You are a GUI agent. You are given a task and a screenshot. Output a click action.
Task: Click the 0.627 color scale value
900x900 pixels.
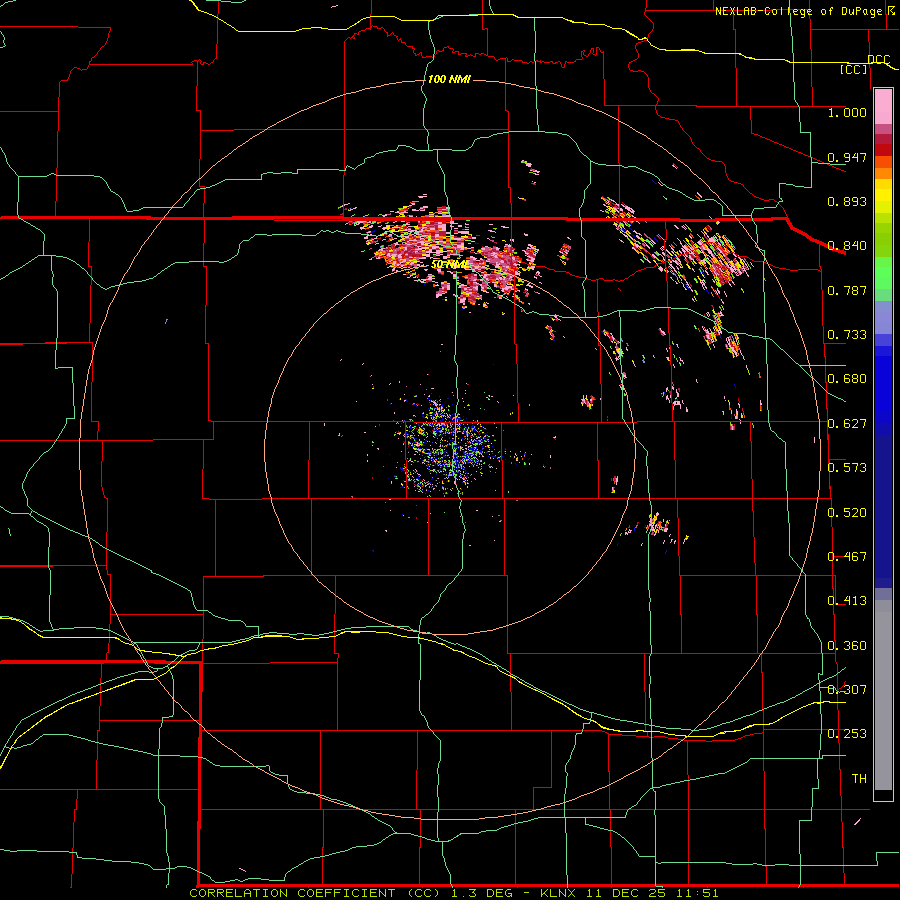click(847, 423)
